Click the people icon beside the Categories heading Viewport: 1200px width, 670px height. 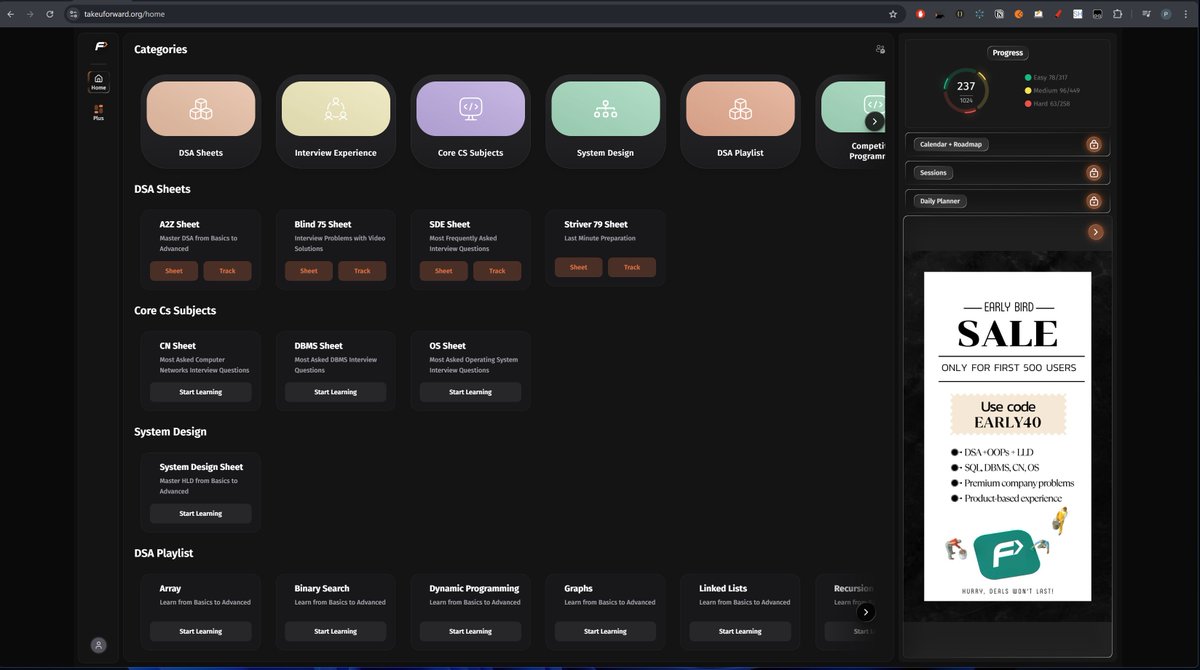click(x=880, y=49)
